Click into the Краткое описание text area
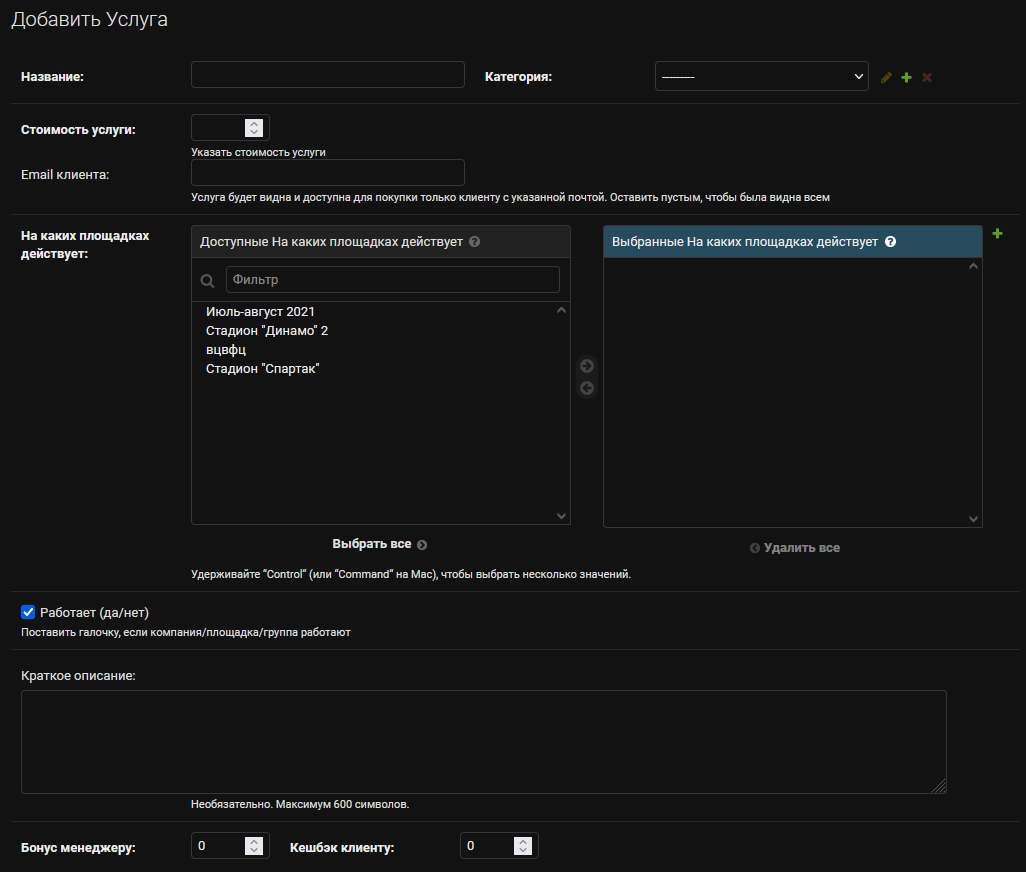Viewport: 1026px width, 872px height. (x=483, y=742)
